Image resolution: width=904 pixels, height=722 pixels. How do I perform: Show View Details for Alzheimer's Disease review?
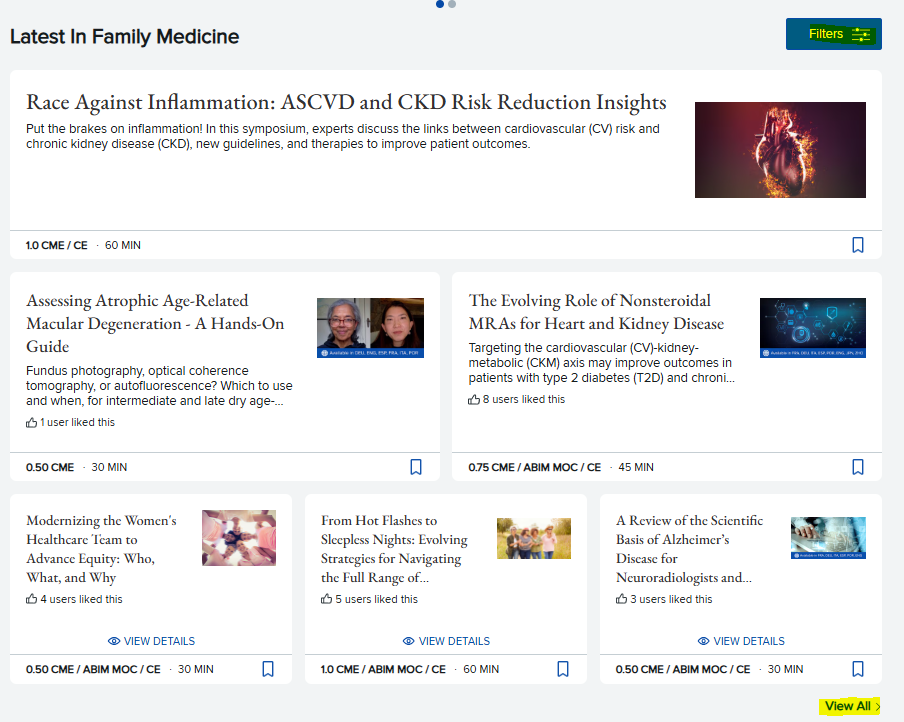point(741,641)
